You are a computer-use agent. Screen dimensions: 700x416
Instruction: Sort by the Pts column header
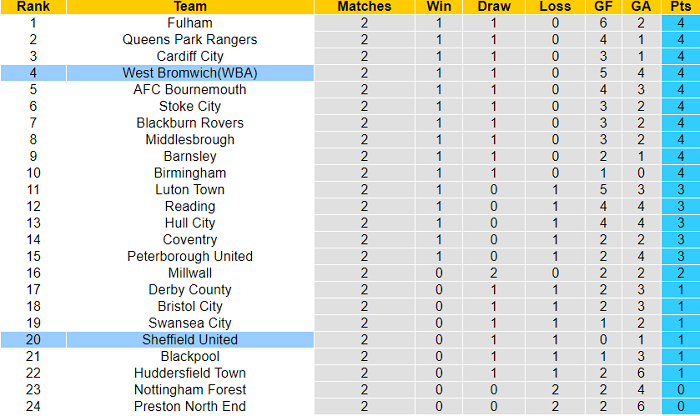[679, 6]
